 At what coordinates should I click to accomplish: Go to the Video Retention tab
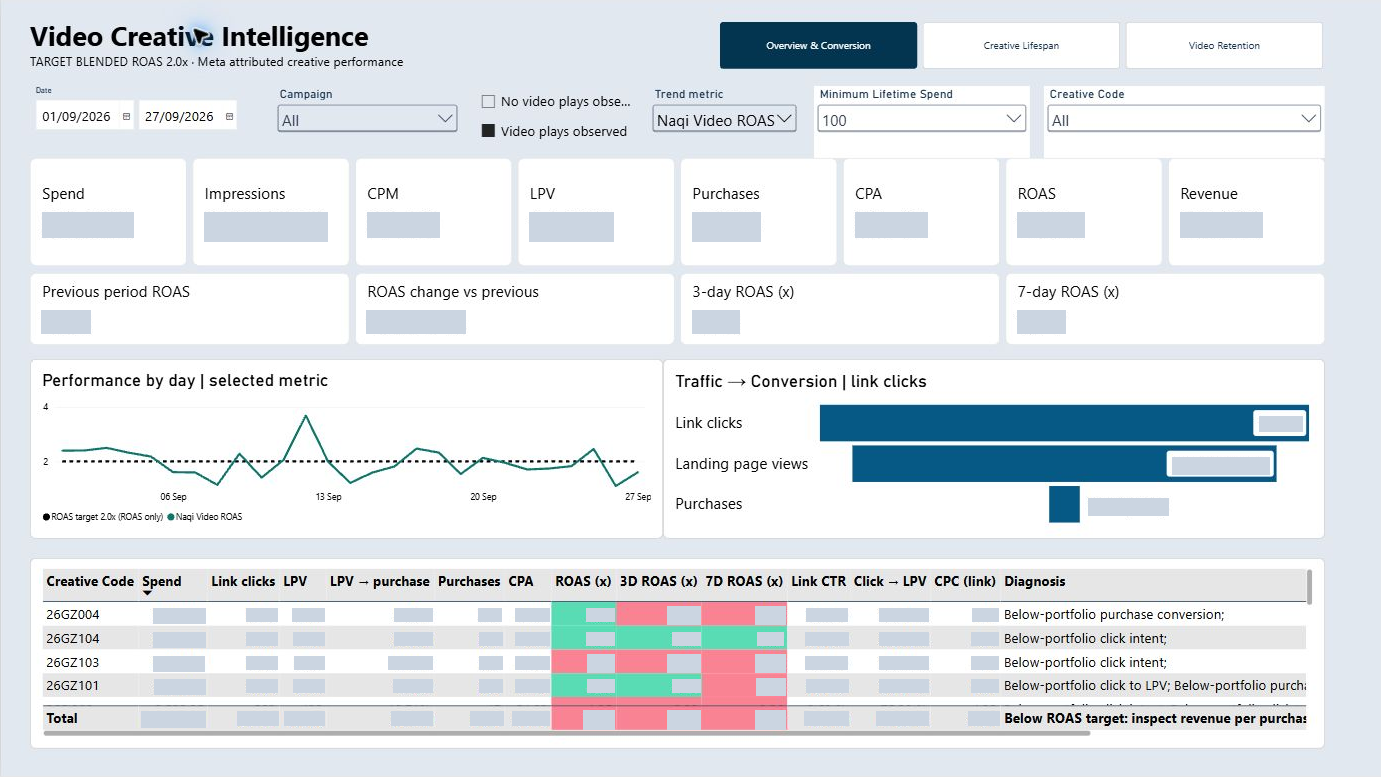tap(1224, 45)
